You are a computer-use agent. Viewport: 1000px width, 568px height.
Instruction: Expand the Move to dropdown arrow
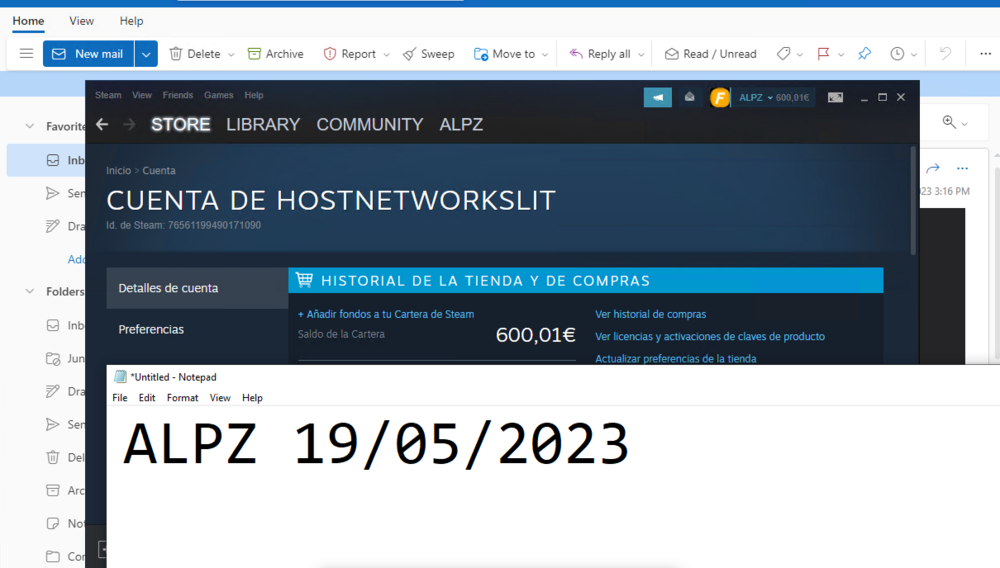tap(545, 55)
